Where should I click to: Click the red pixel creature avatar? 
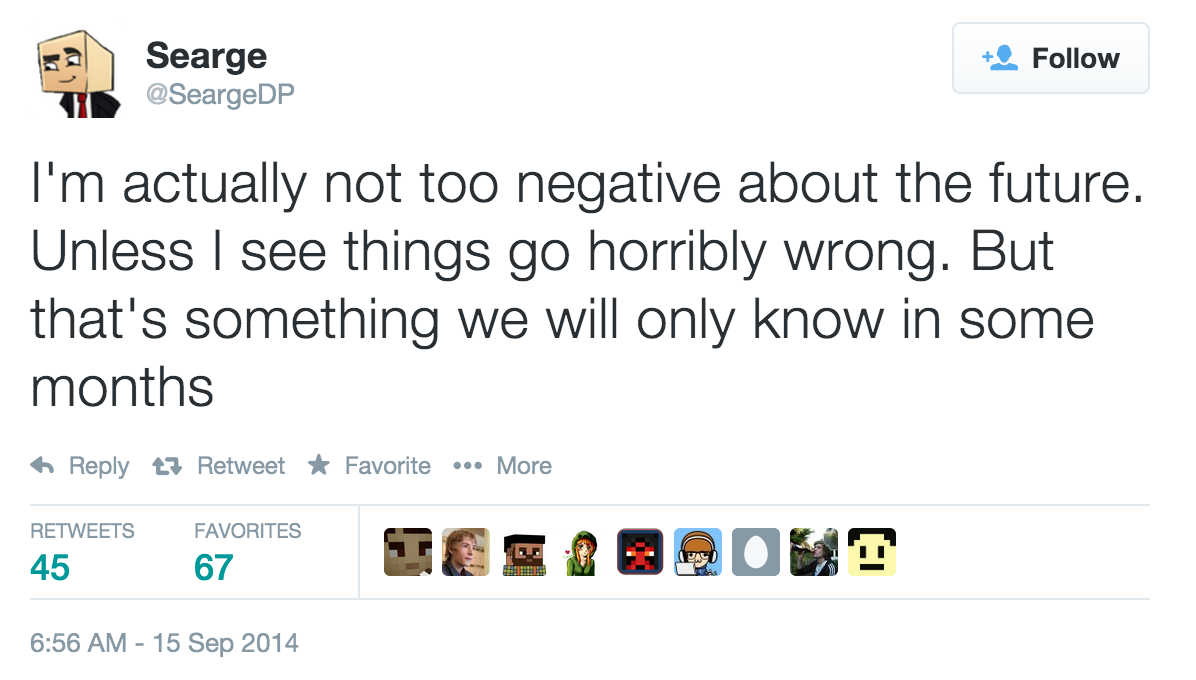640,552
